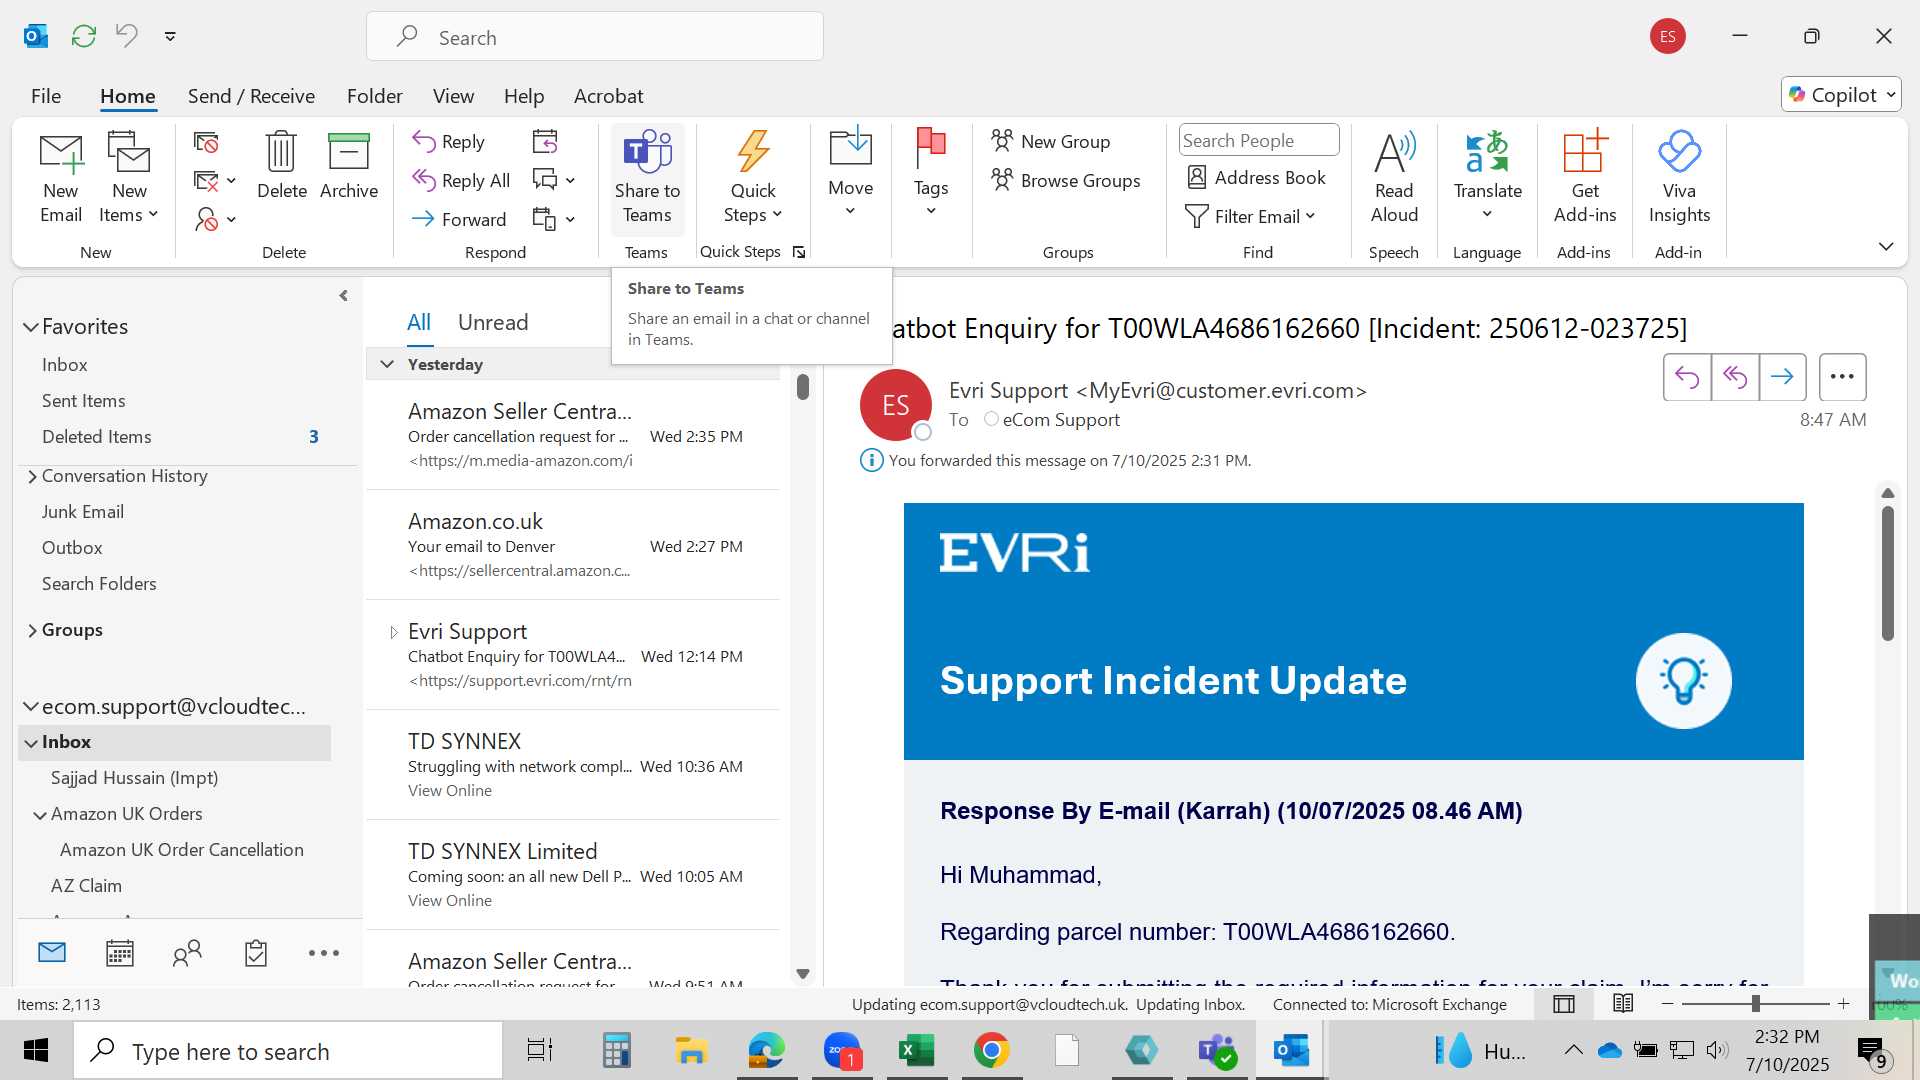Switch to Reading view in status bar
This screenshot has height=1080, width=1920.
tap(1623, 1004)
